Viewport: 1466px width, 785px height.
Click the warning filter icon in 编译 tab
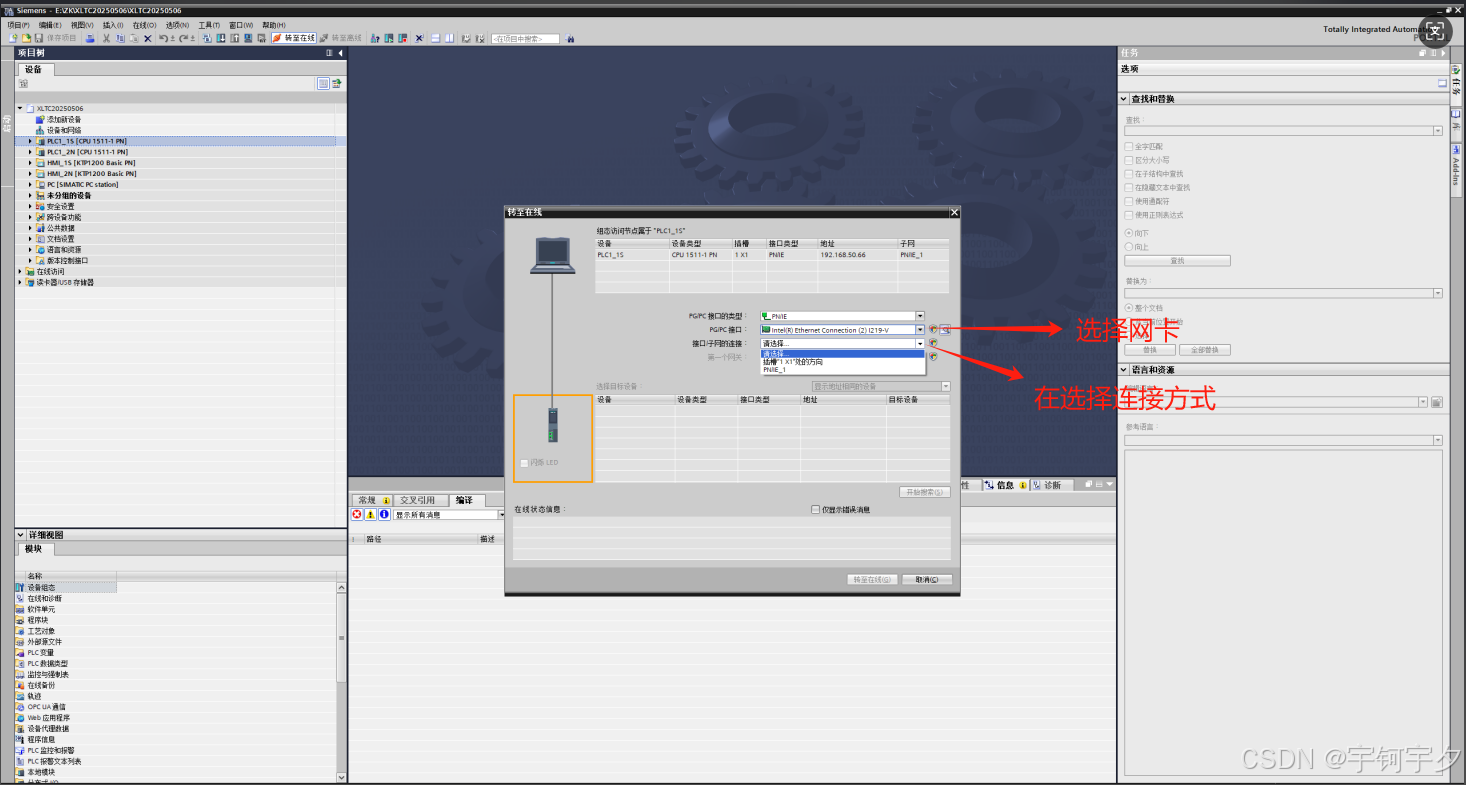point(370,514)
